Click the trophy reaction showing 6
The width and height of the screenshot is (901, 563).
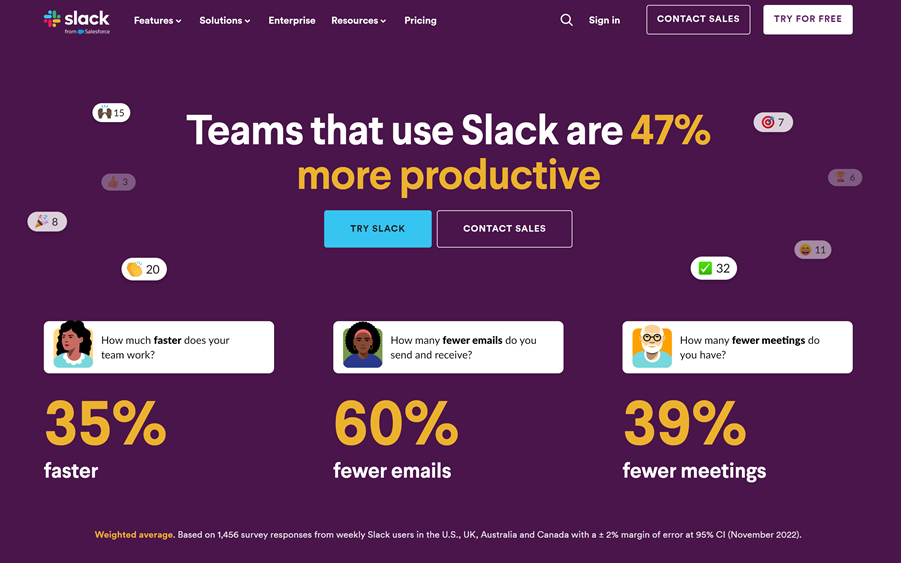click(845, 178)
